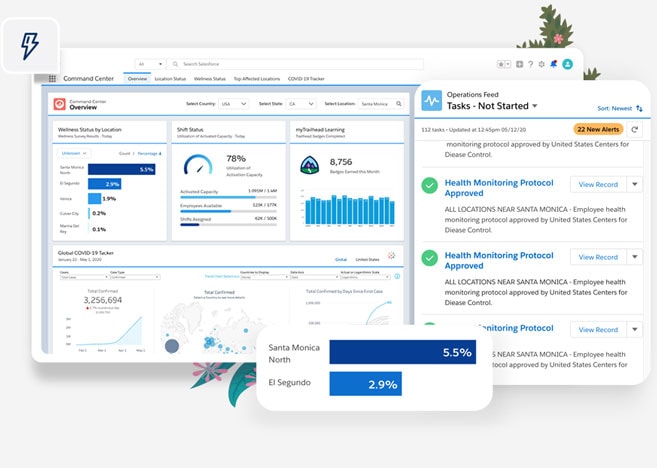Click the Employees Available progress bar
The width and height of the screenshot is (657, 468).
coord(228,211)
